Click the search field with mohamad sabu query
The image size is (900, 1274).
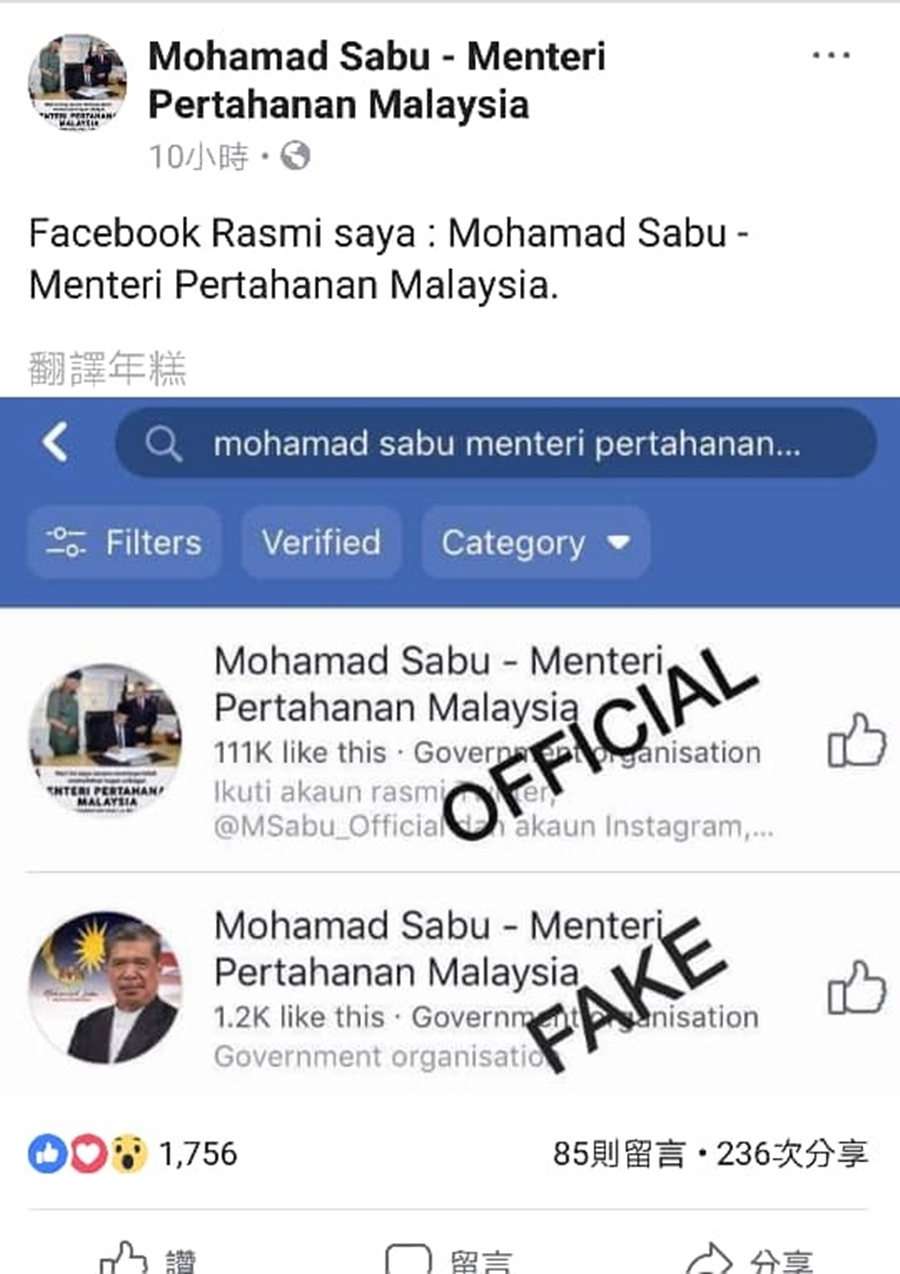pos(496,443)
